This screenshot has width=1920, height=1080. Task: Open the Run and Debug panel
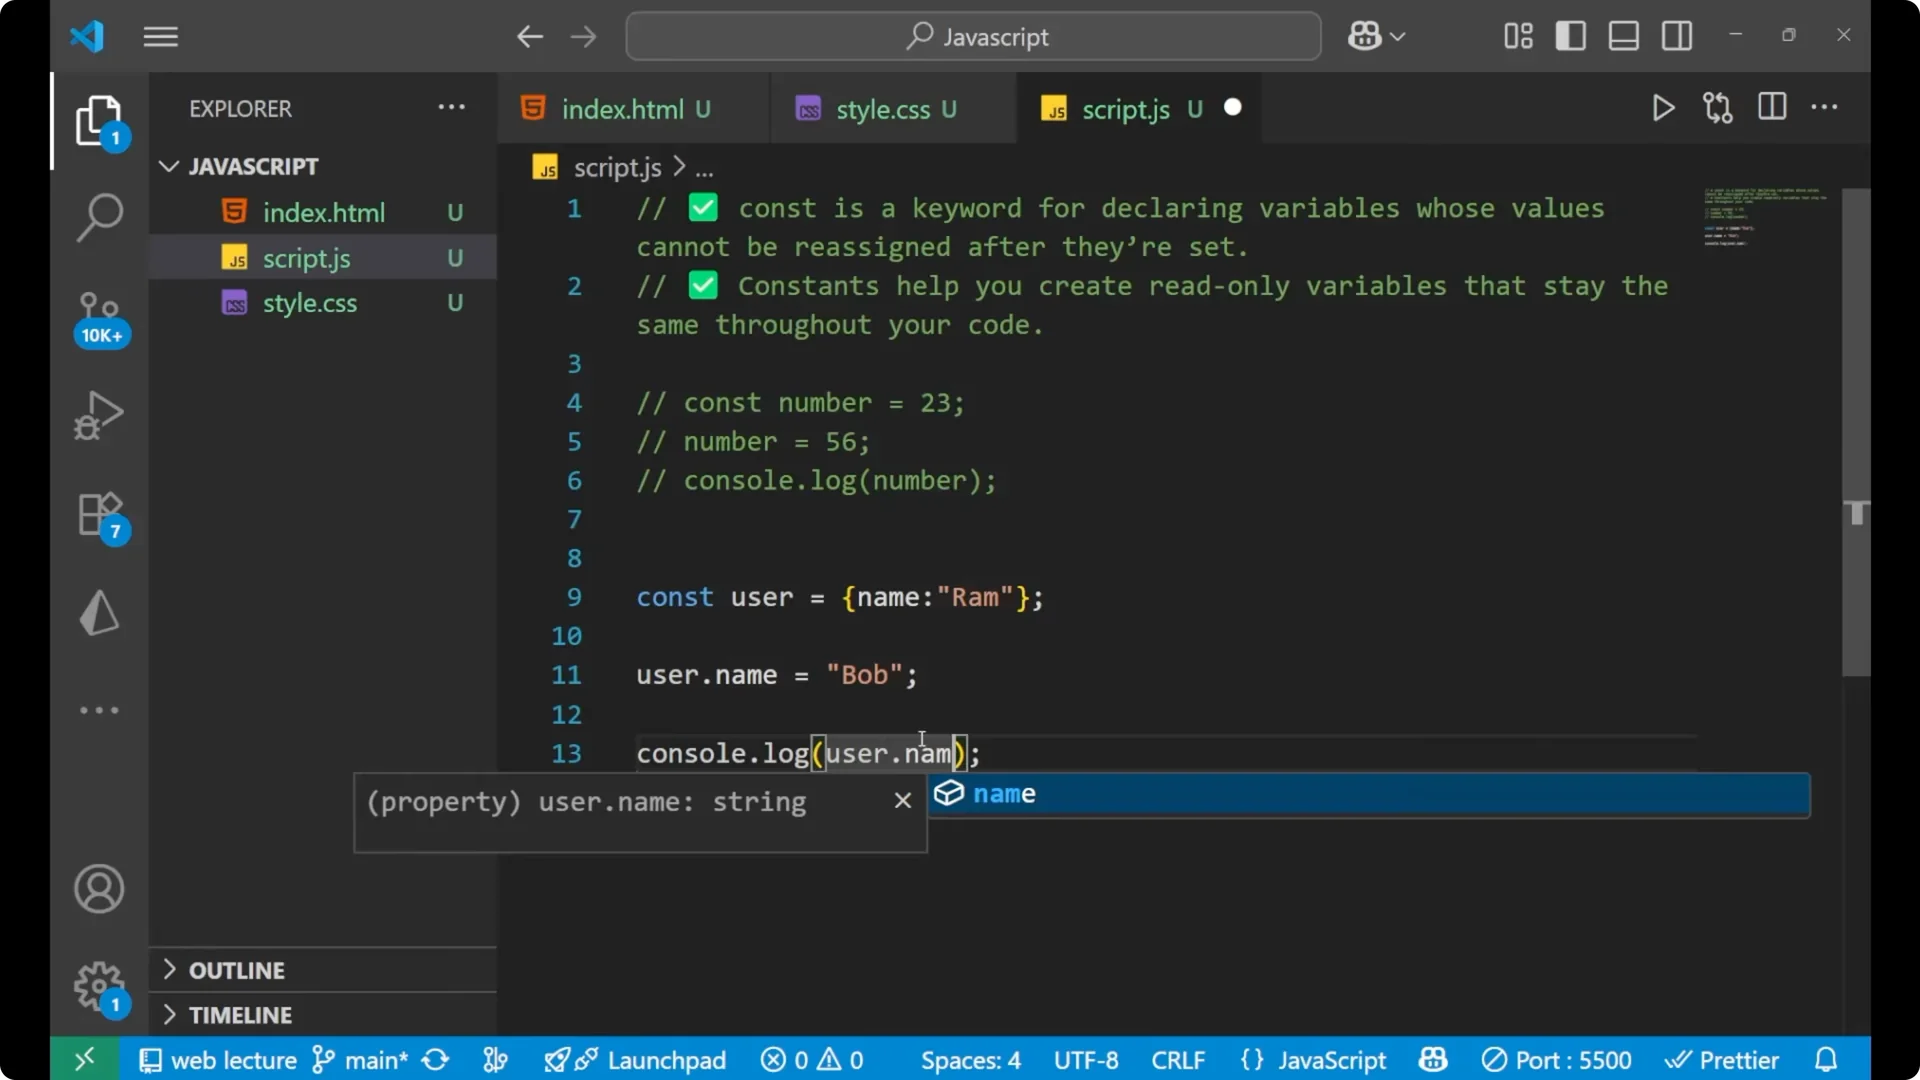(99, 415)
